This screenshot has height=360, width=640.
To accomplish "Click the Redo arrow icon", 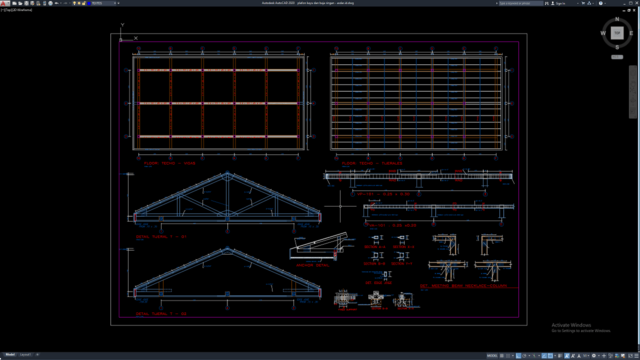I will [x=65, y=3].
